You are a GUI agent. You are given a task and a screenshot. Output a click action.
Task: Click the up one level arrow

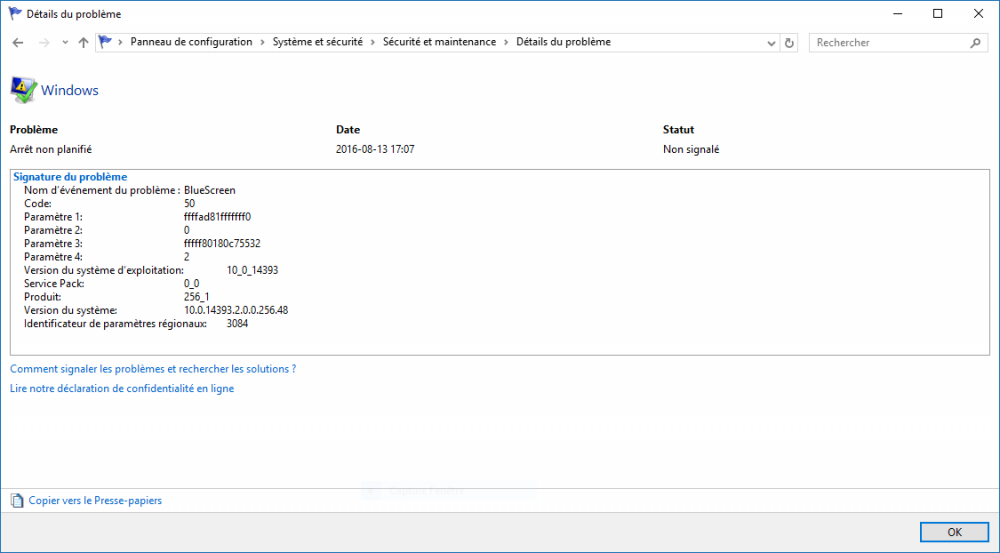(83, 43)
